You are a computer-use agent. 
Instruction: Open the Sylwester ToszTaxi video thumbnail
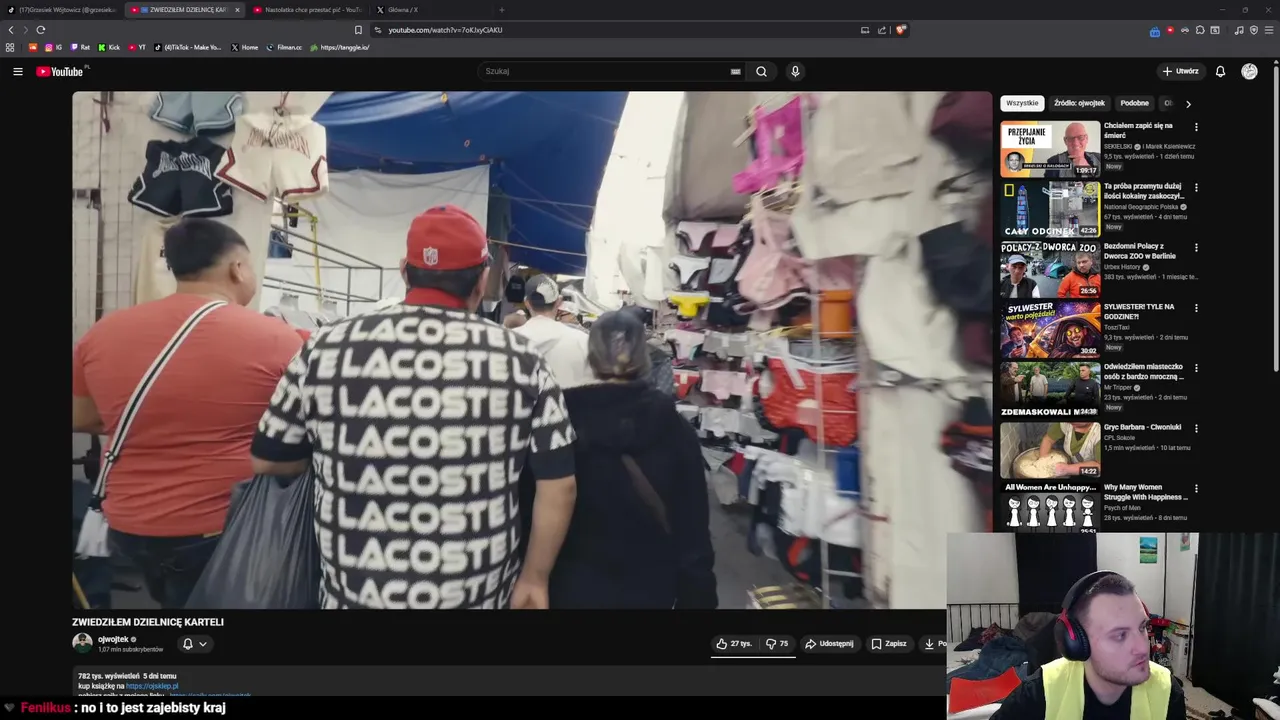point(1050,330)
